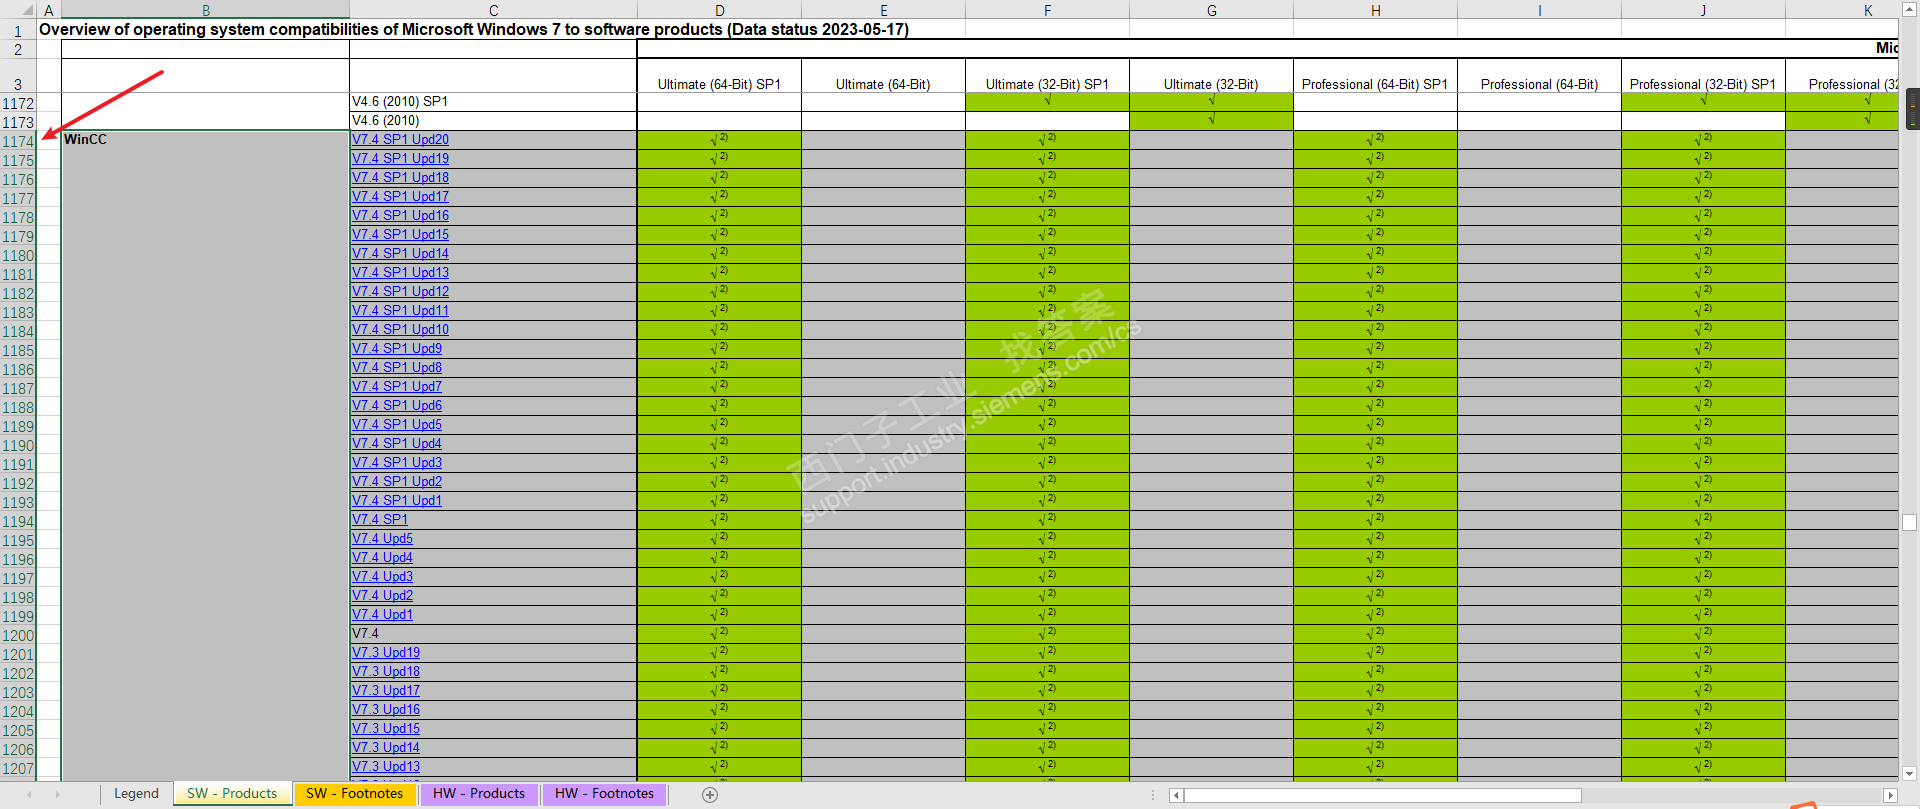Open the V7.4 SP1 Upd19 link

click(x=400, y=159)
